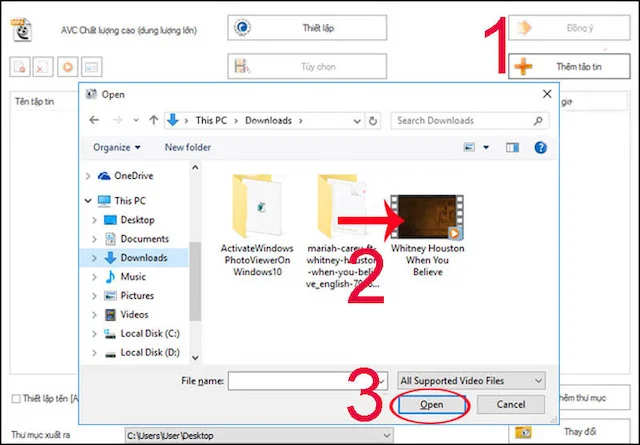Click the Thay đổi button

[569, 432]
